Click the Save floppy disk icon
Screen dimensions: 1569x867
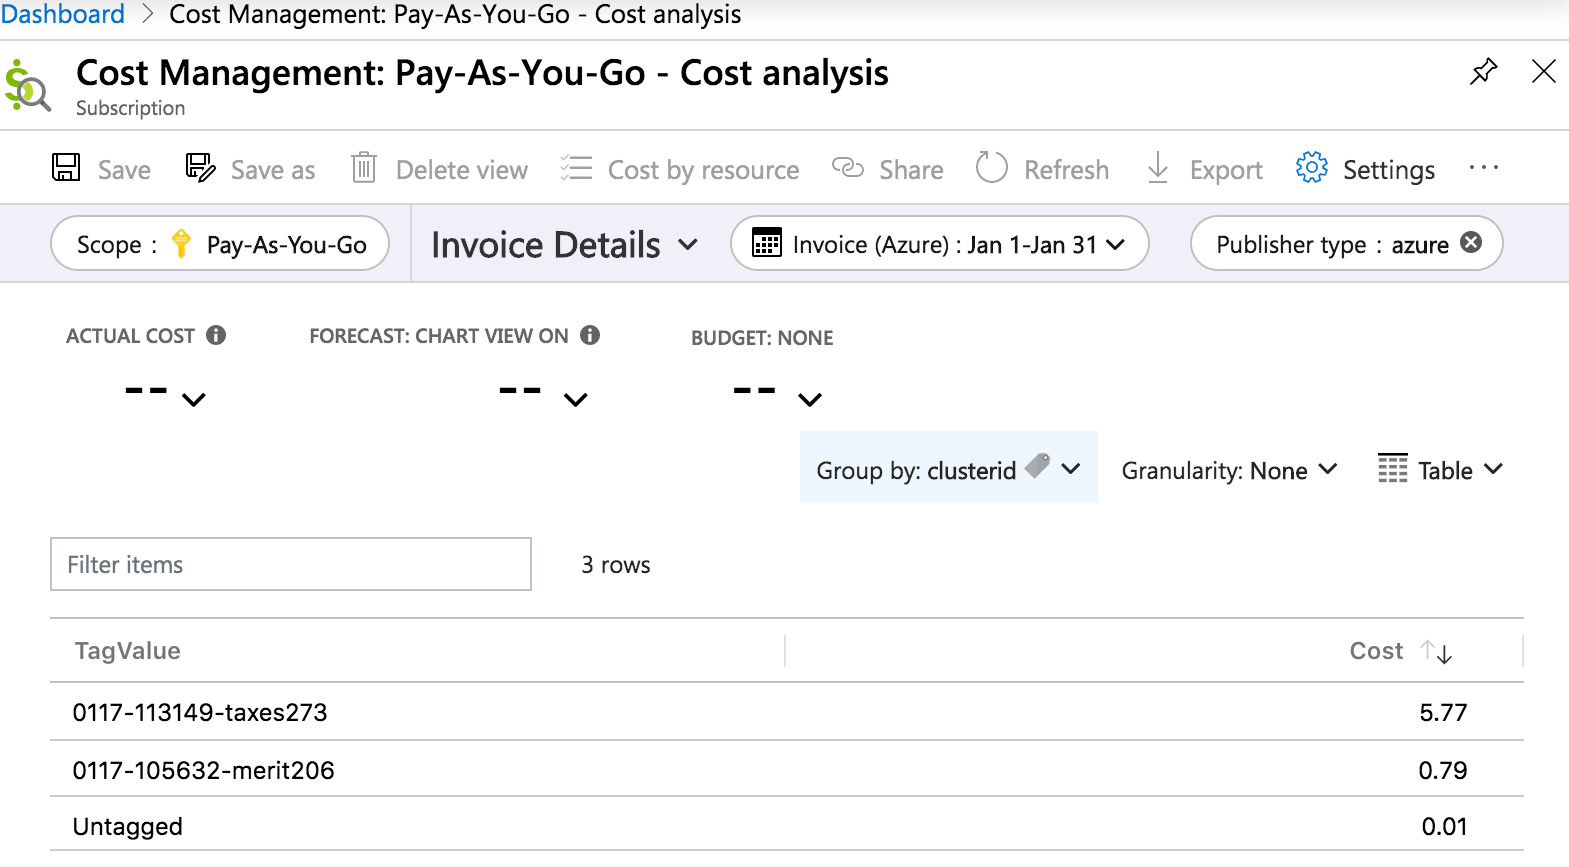pos(66,167)
